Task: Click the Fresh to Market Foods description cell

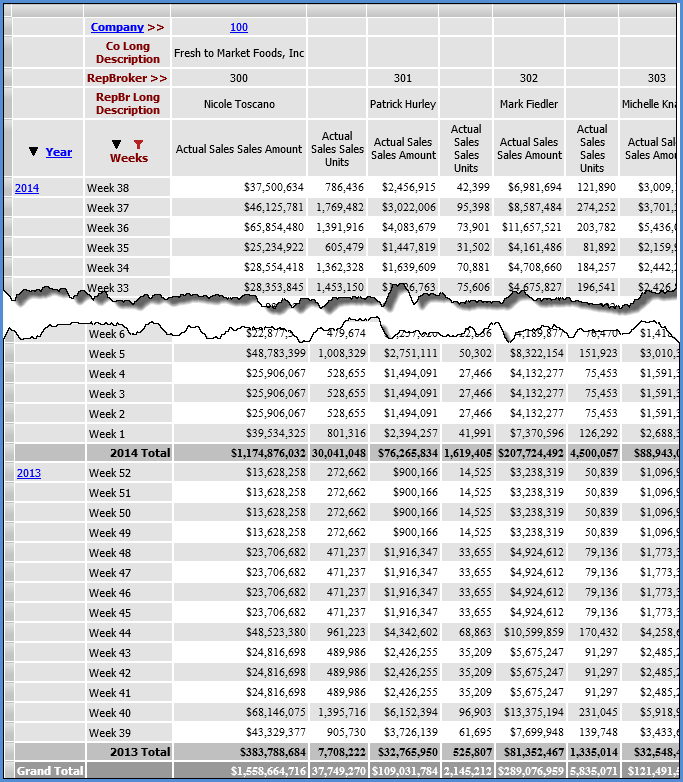Action: [x=238, y=53]
